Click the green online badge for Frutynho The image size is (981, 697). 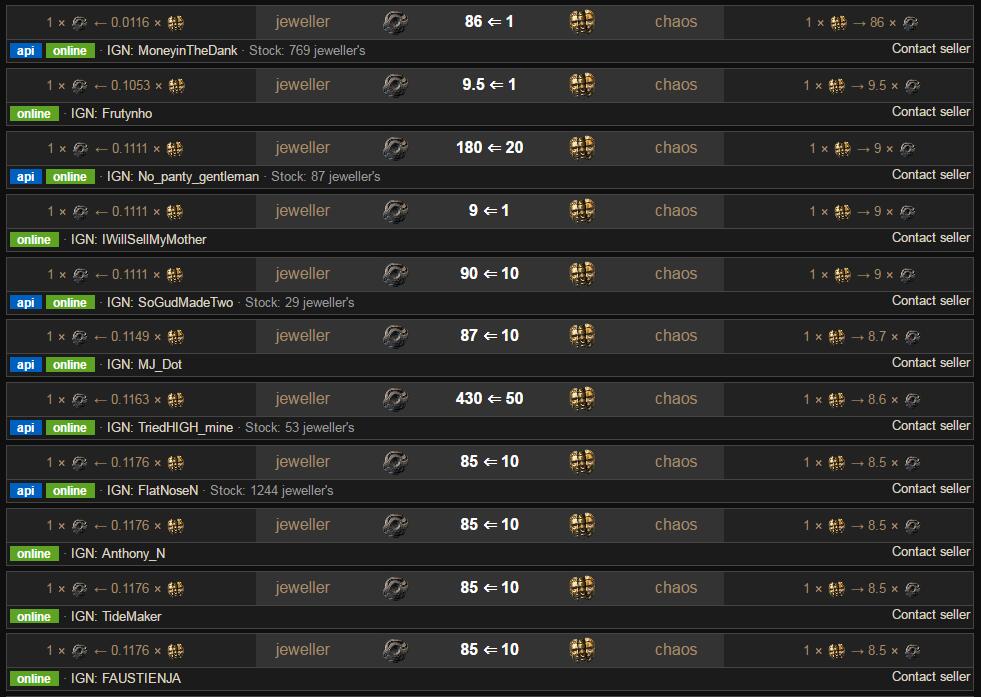(34, 114)
